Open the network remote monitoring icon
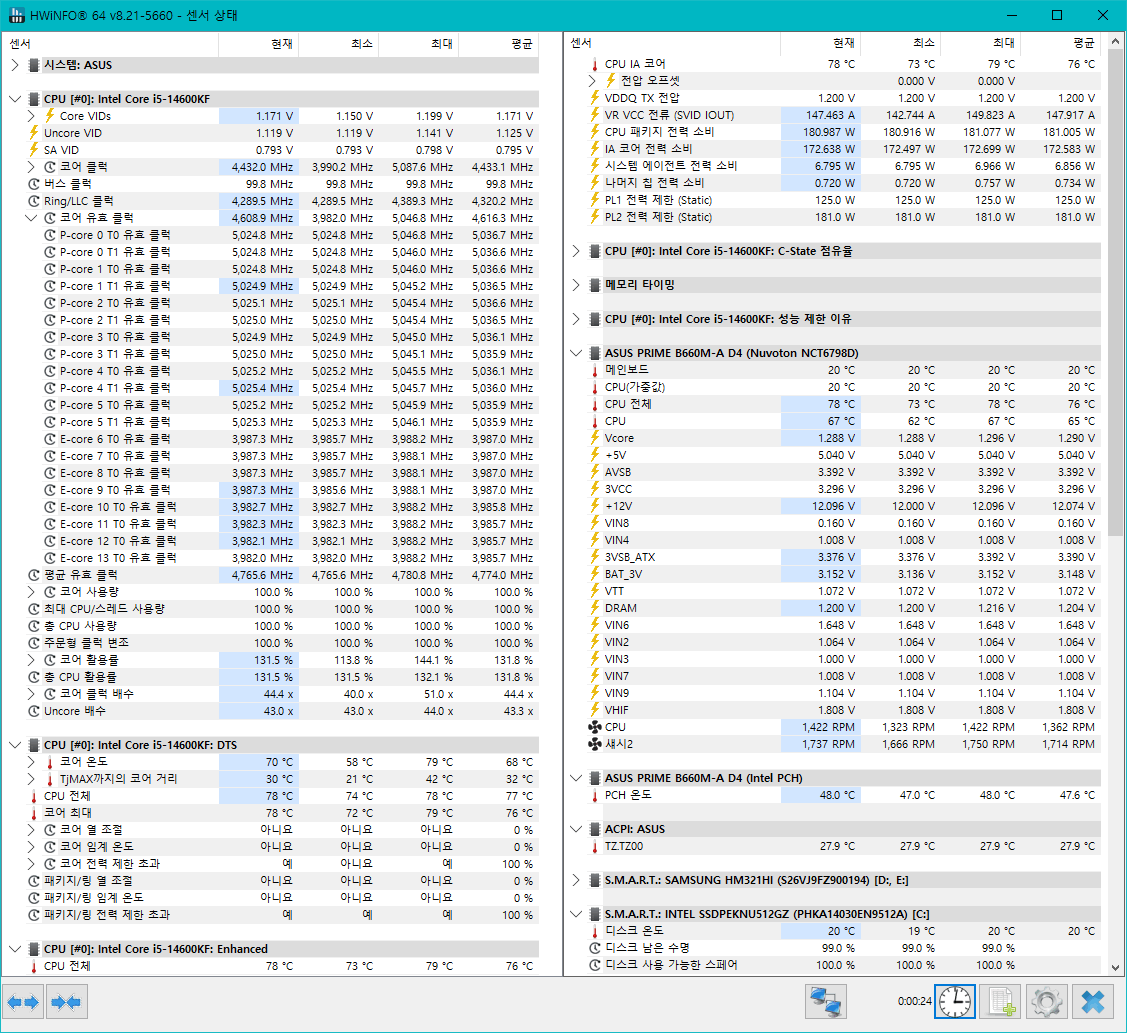Screen dimensions: 1127x1033 (825, 1001)
